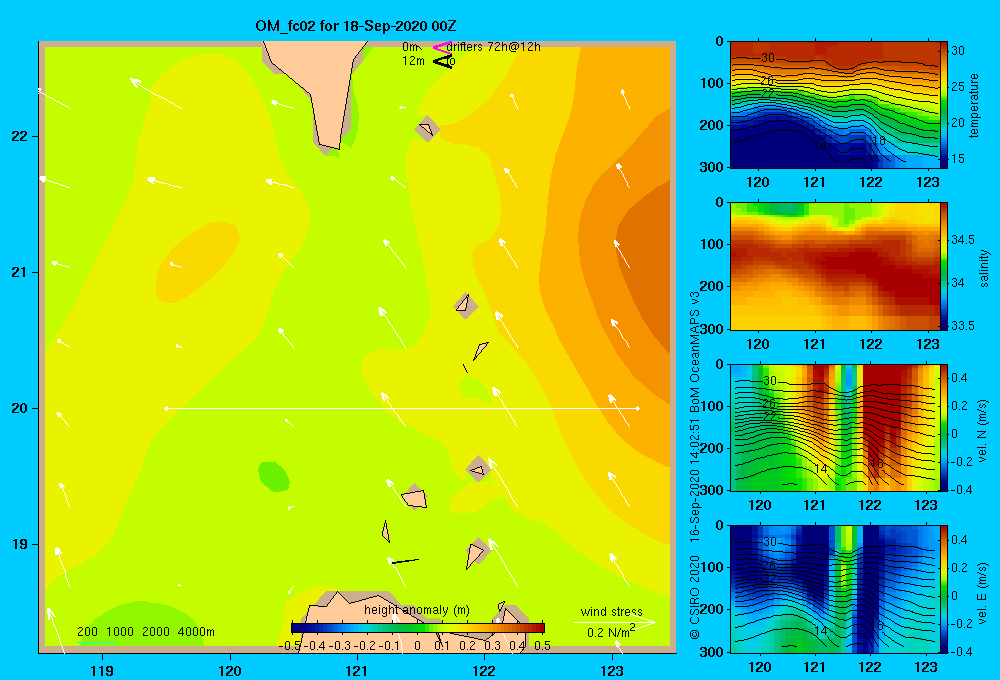This screenshot has height=680, width=1000.
Task: Click the '1000' bathymetry depth label
Action: pos(119,632)
